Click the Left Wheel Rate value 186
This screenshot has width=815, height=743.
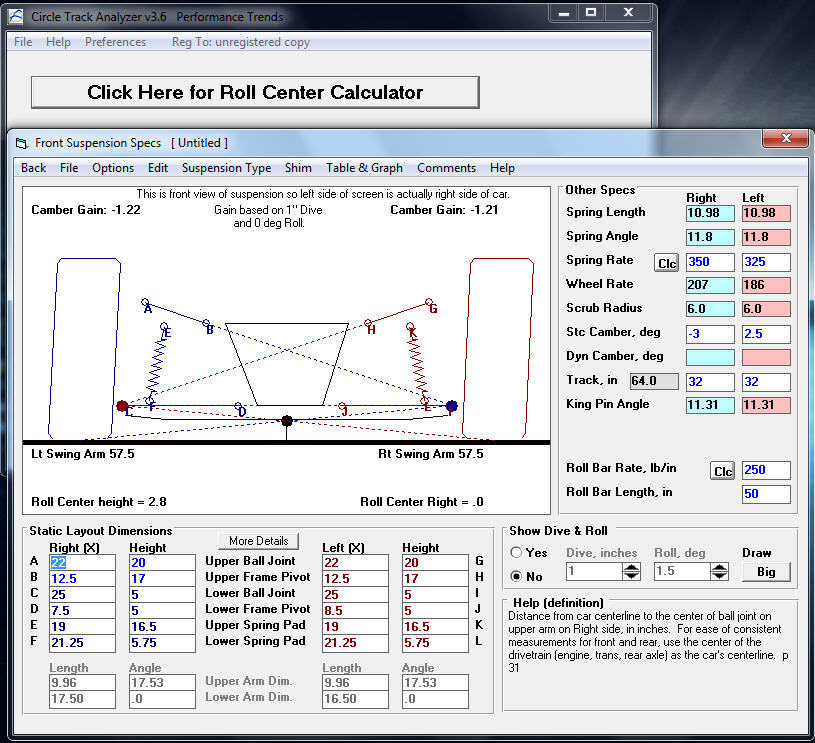click(766, 285)
